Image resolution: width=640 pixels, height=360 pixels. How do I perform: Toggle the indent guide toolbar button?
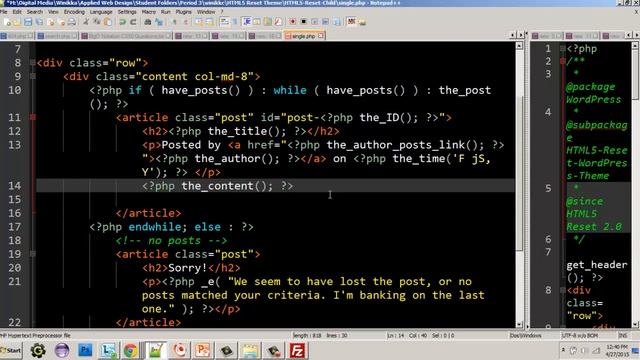(247, 22)
